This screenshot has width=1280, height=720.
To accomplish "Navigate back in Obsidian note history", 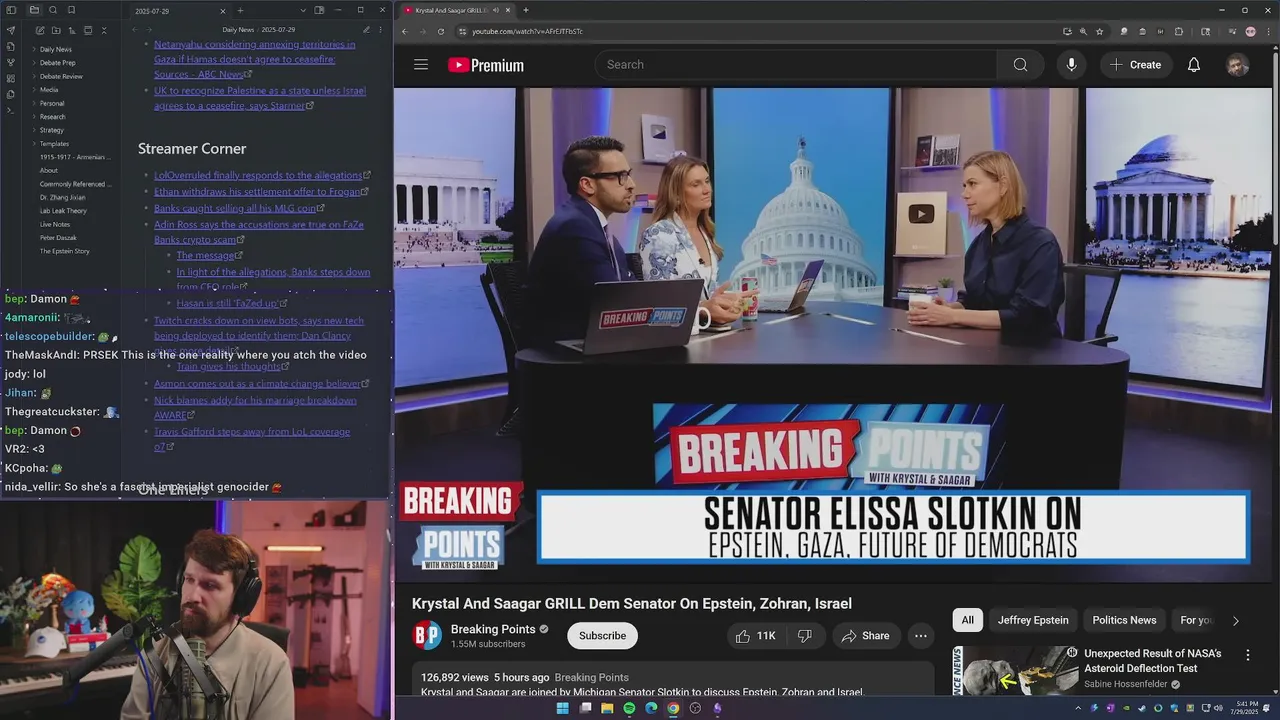I will point(134,30).
